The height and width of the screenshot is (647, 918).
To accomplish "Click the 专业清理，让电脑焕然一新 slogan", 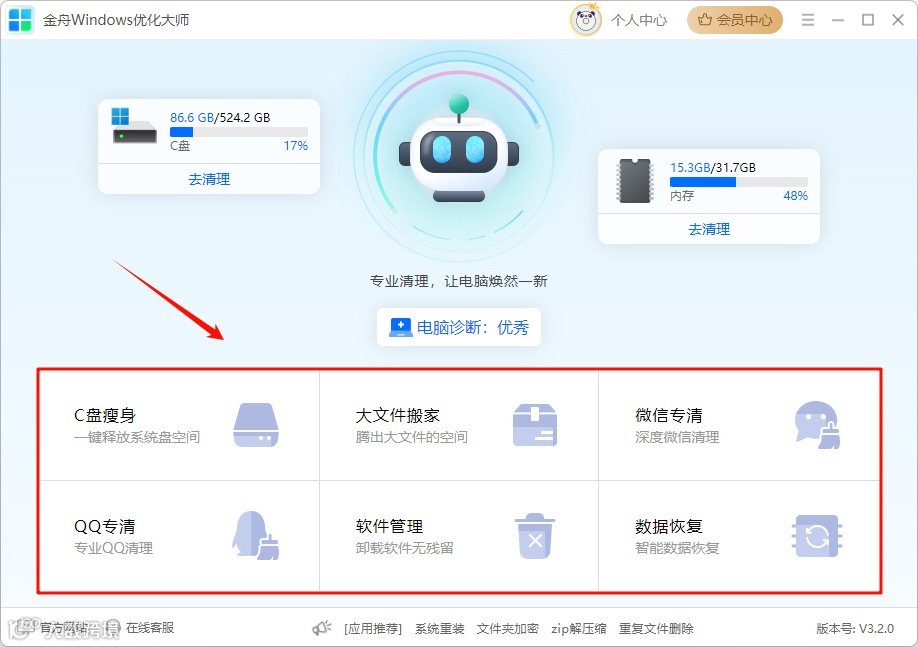I will click(458, 282).
